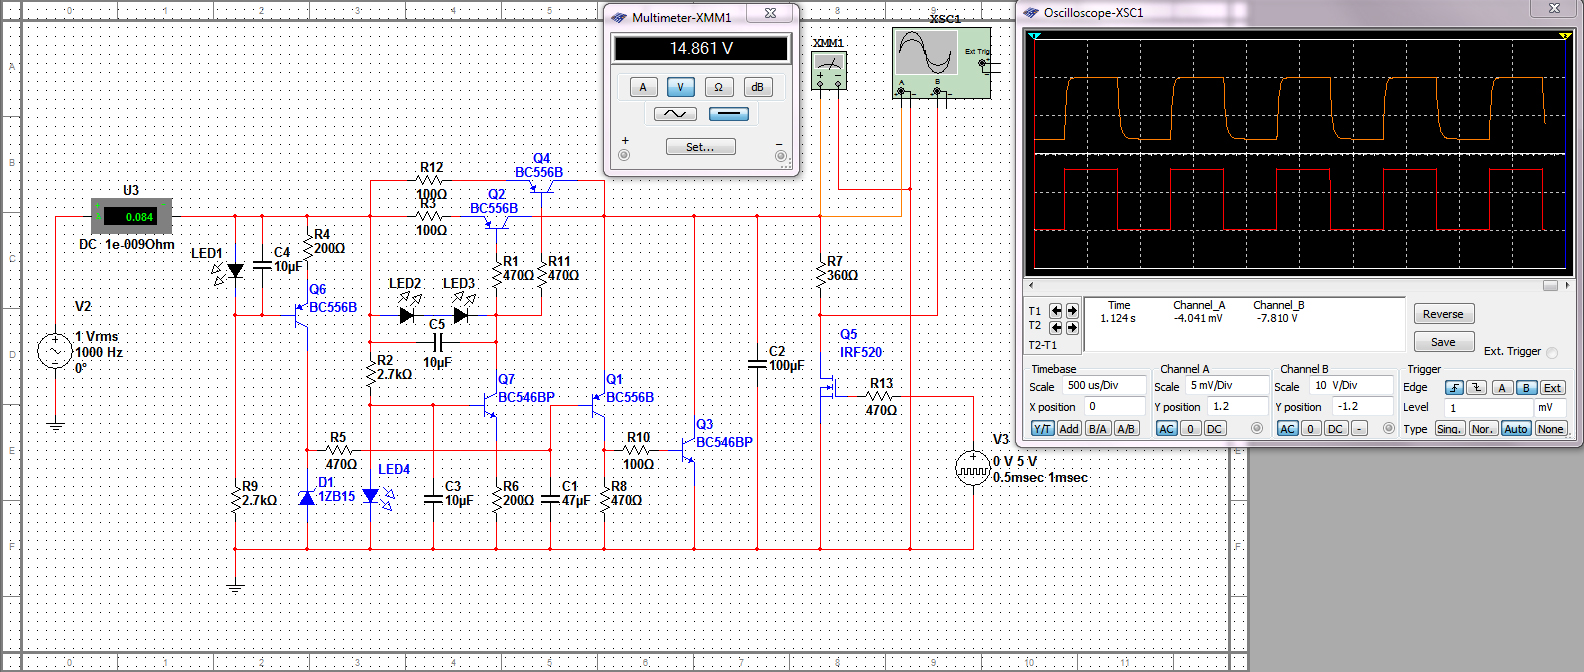The width and height of the screenshot is (1584, 672).
Task: Move cursor T2 right with arrow
Action: pos(1072,327)
